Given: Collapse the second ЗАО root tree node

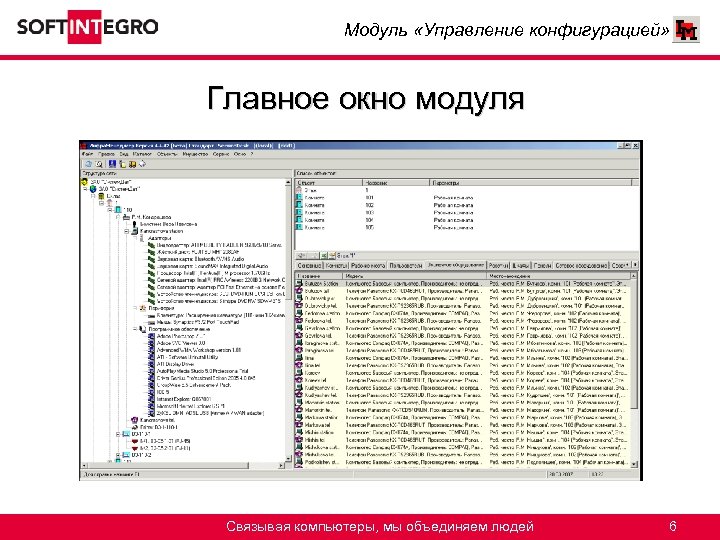Looking at the screenshot, I should [x=85, y=189].
